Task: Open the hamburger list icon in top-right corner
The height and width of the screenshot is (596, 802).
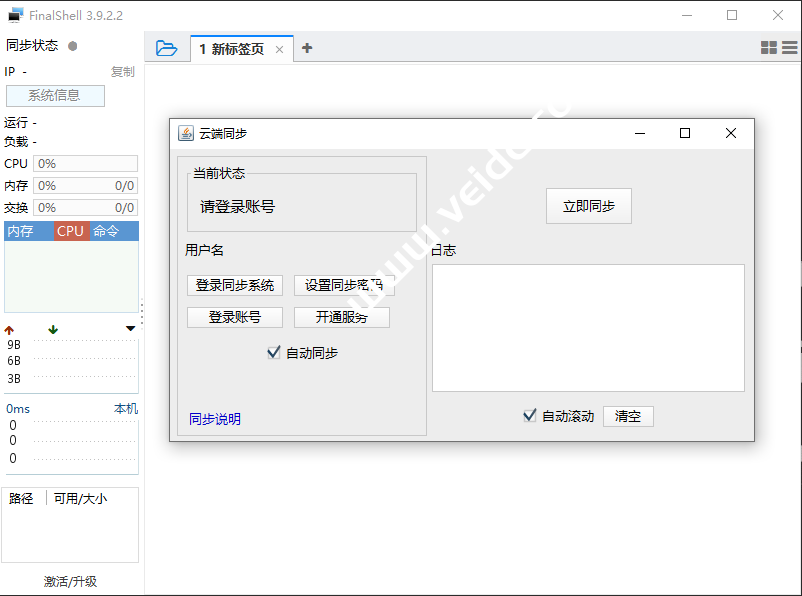Action: point(790,47)
